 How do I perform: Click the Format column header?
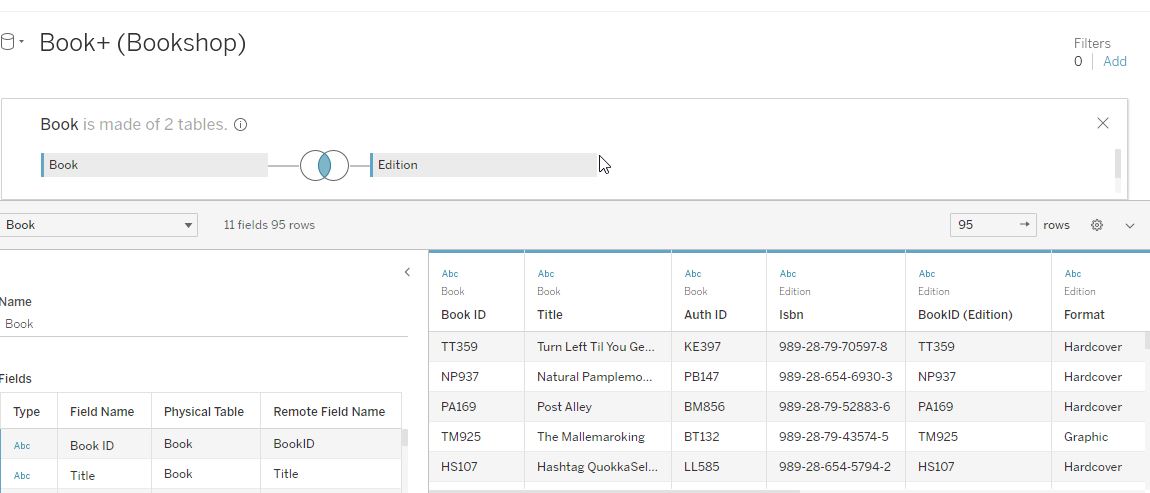1084,314
